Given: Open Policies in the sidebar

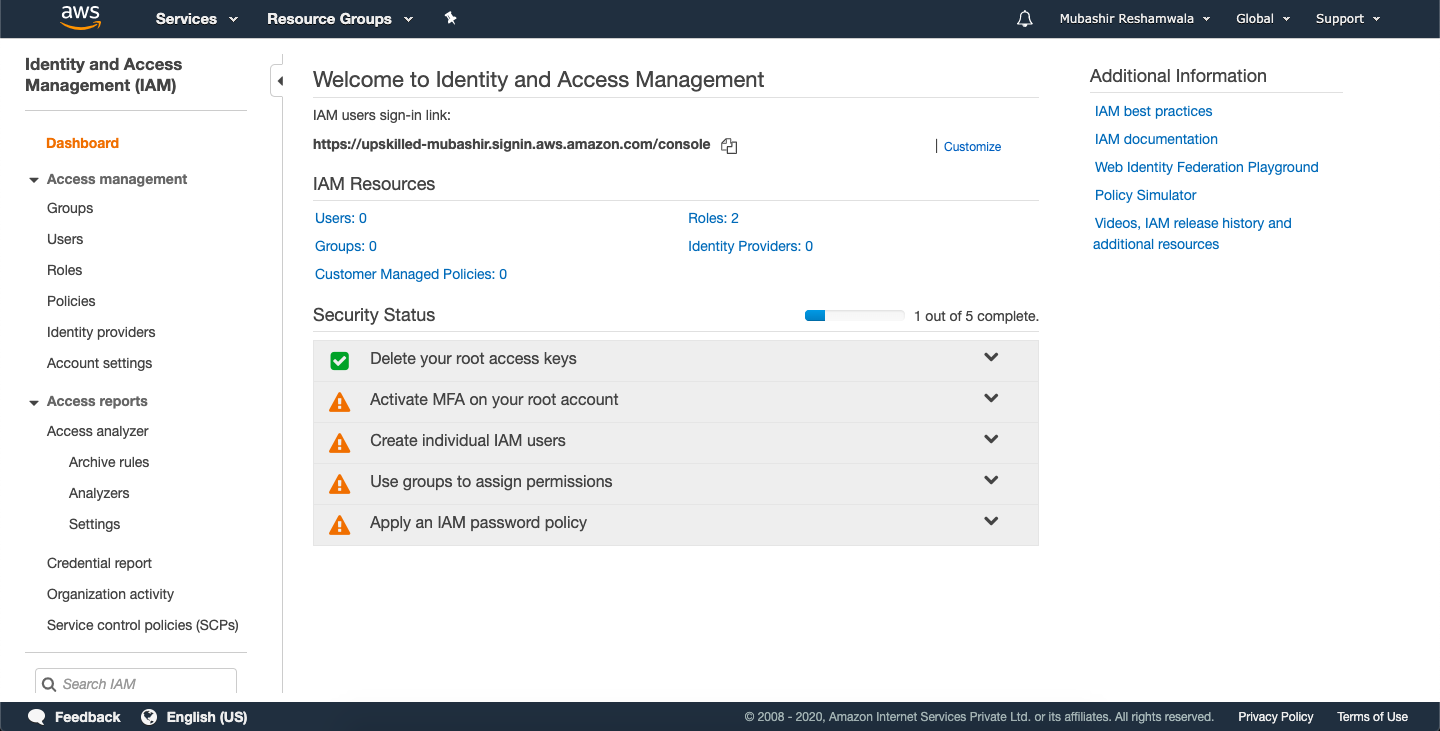Looking at the screenshot, I should (x=71, y=301).
